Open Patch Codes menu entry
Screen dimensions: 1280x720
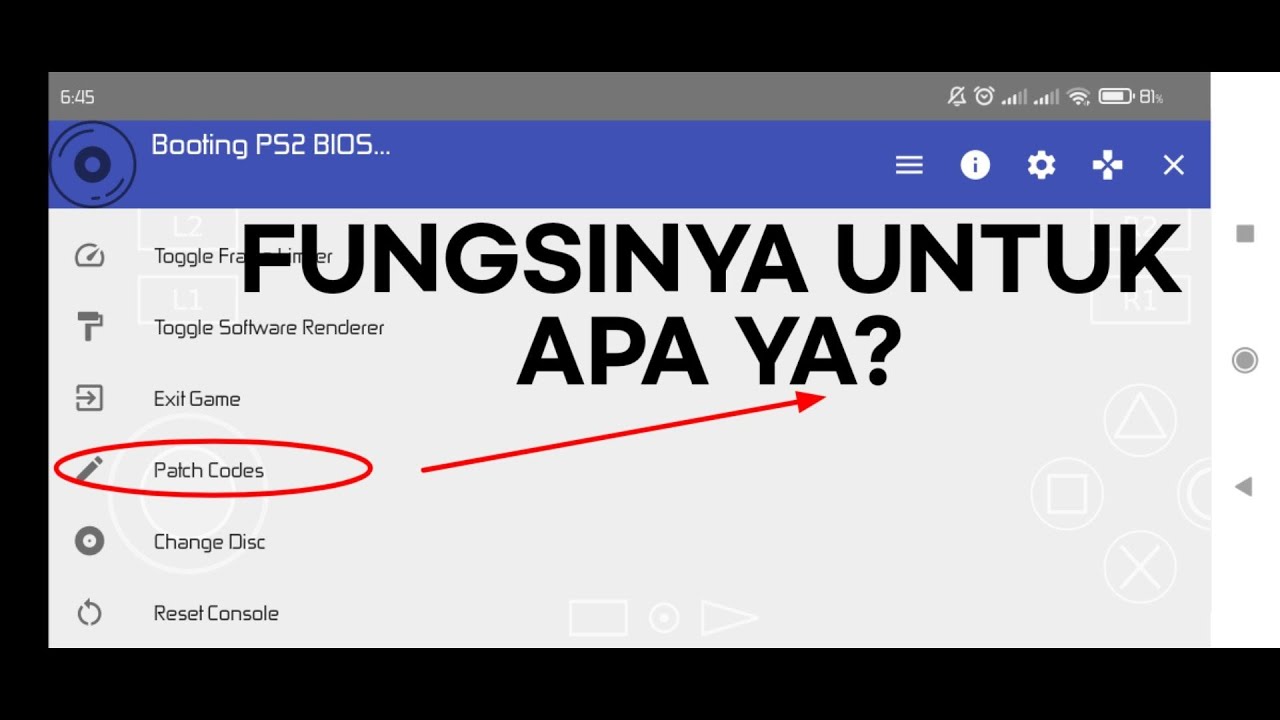209,470
